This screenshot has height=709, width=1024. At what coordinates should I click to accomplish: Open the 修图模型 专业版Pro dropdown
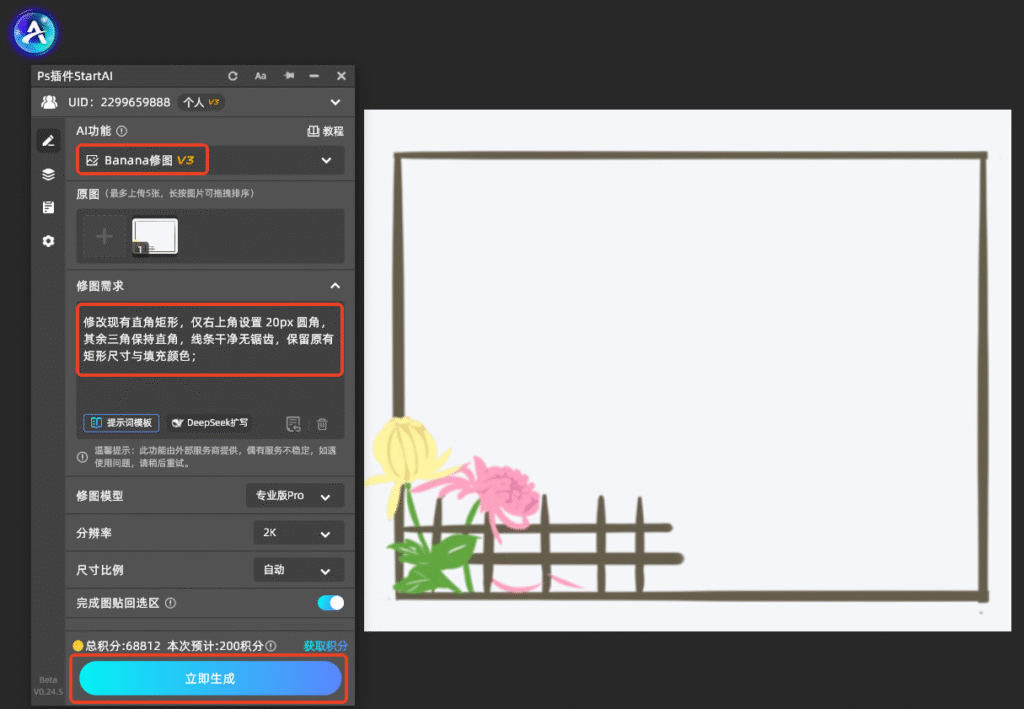pyautogui.click(x=295, y=496)
